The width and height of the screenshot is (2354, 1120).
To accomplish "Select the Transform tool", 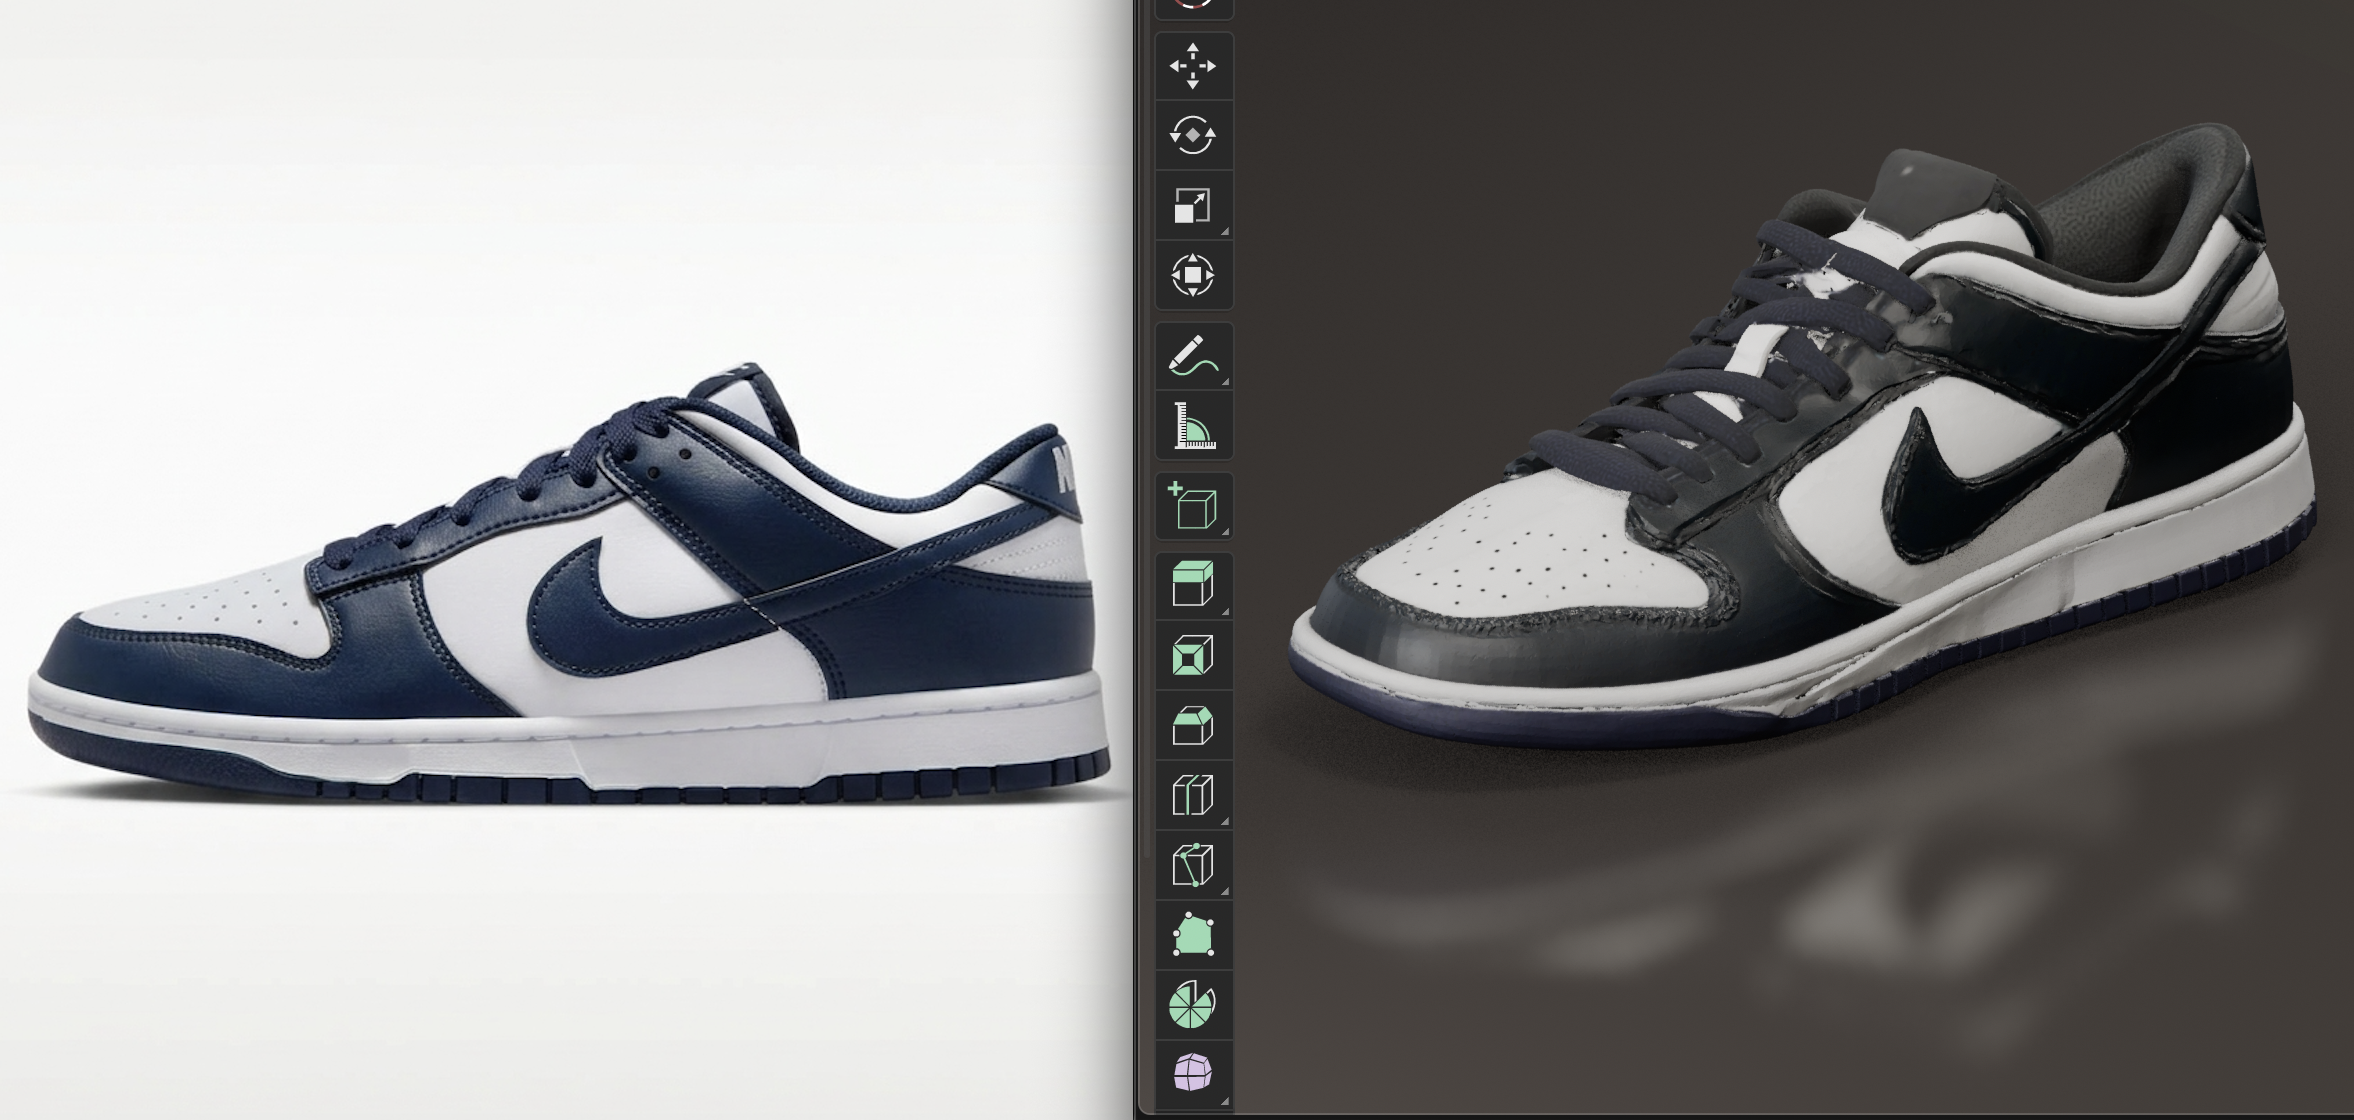I will pyautogui.click(x=1193, y=275).
